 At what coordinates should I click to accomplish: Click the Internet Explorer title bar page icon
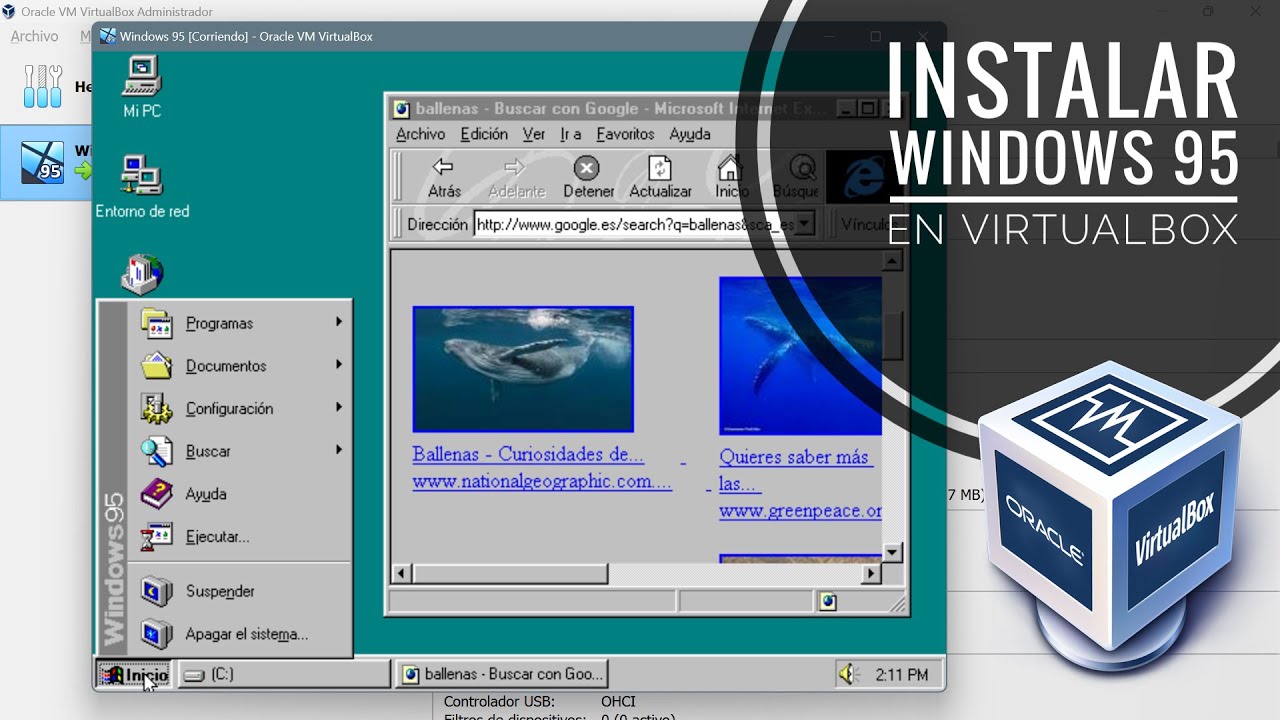401,108
